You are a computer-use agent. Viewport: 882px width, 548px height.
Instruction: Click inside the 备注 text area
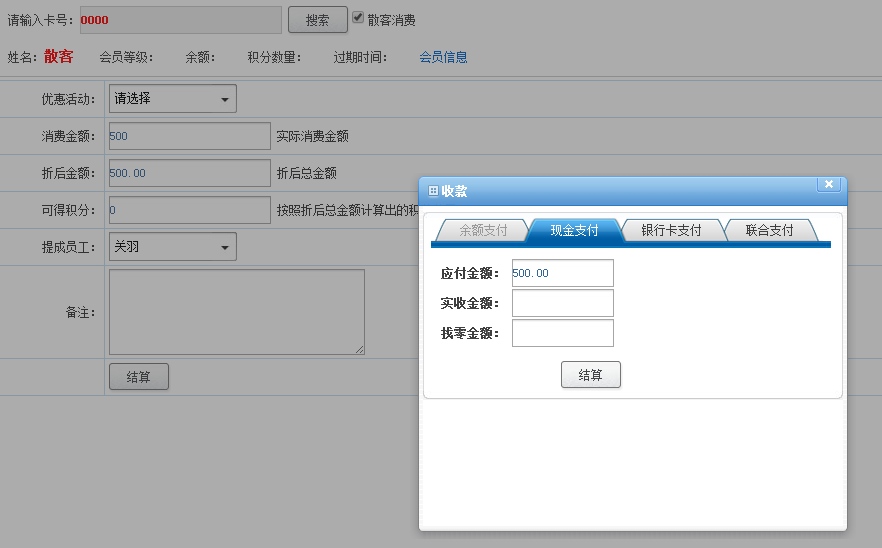236,312
